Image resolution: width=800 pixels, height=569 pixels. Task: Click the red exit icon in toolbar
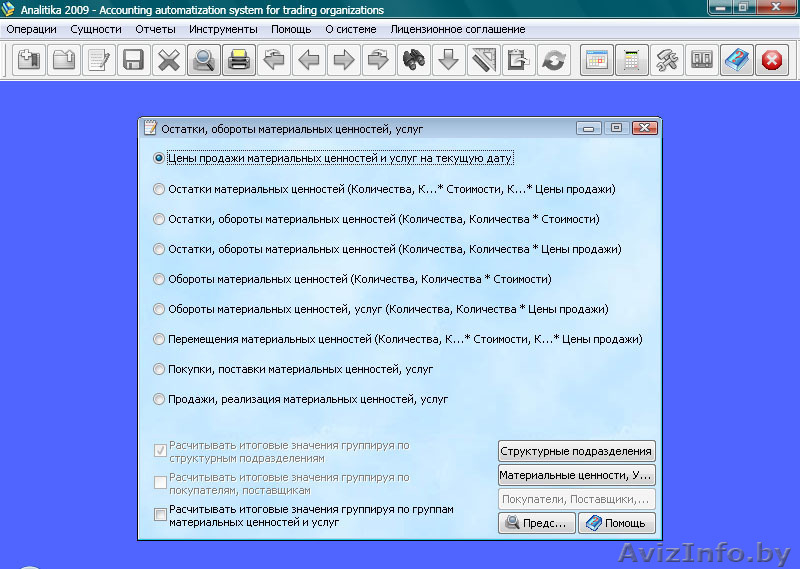point(771,61)
